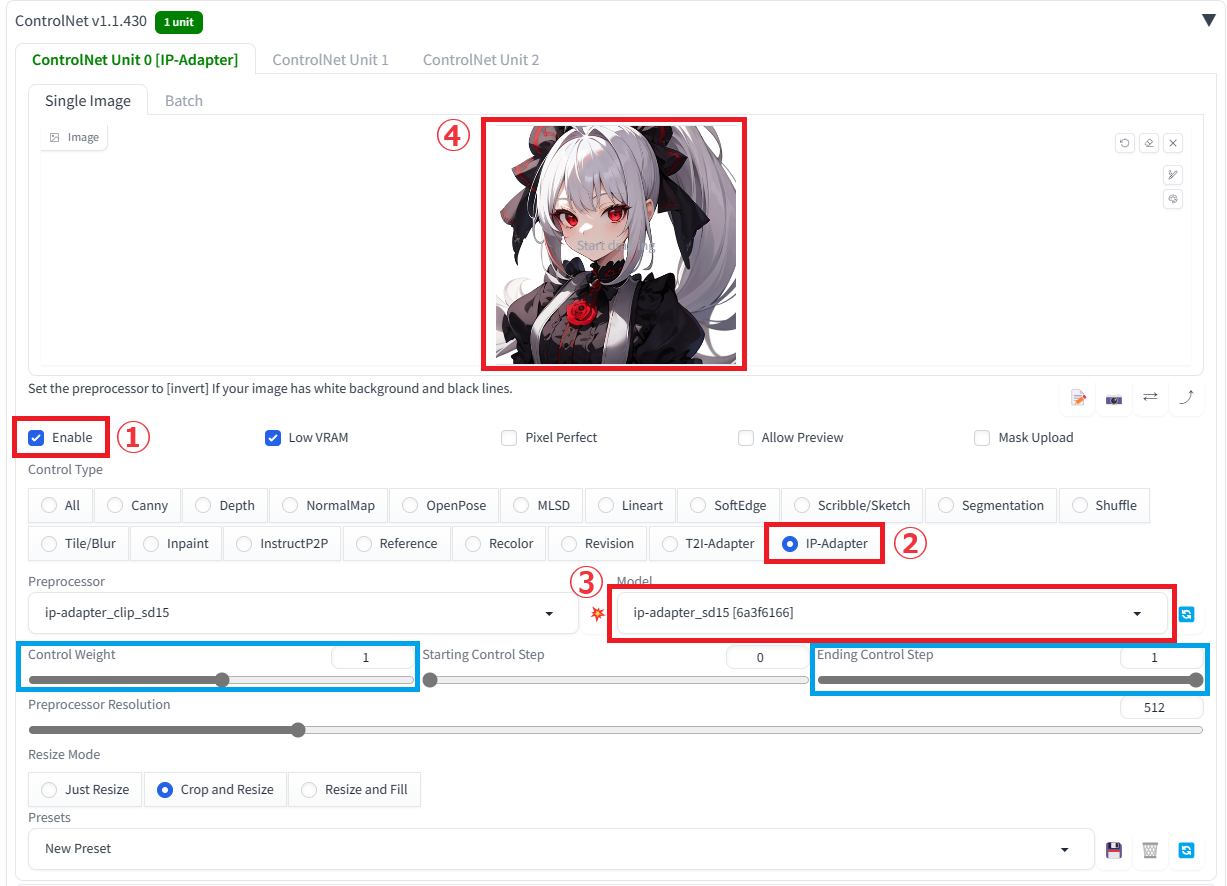The width and height of the screenshot is (1227, 886).
Task: Send image dimensions using the diagonal arrow icon
Action: [x=1187, y=398]
